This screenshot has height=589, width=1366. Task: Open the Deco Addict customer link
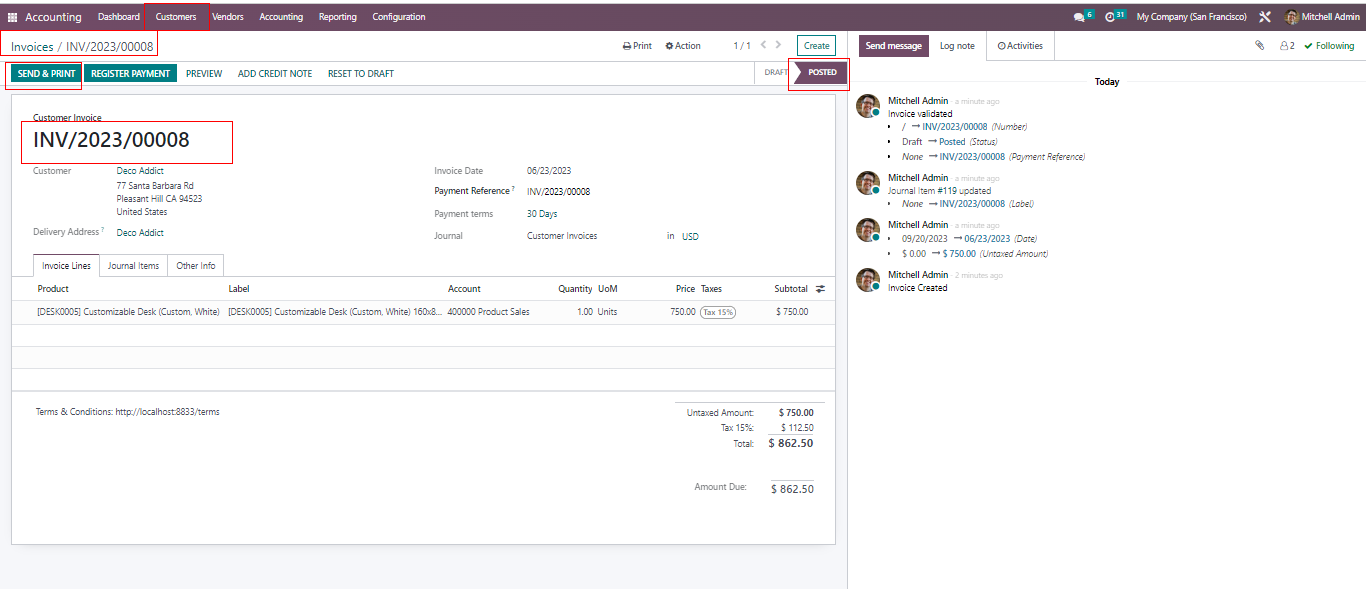click(x=140, y=171)
